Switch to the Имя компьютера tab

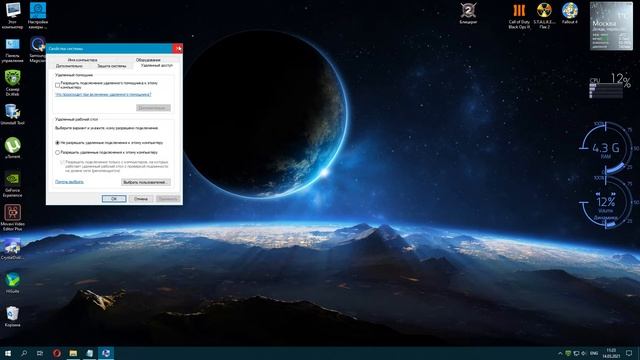click(x=82, y=60)
